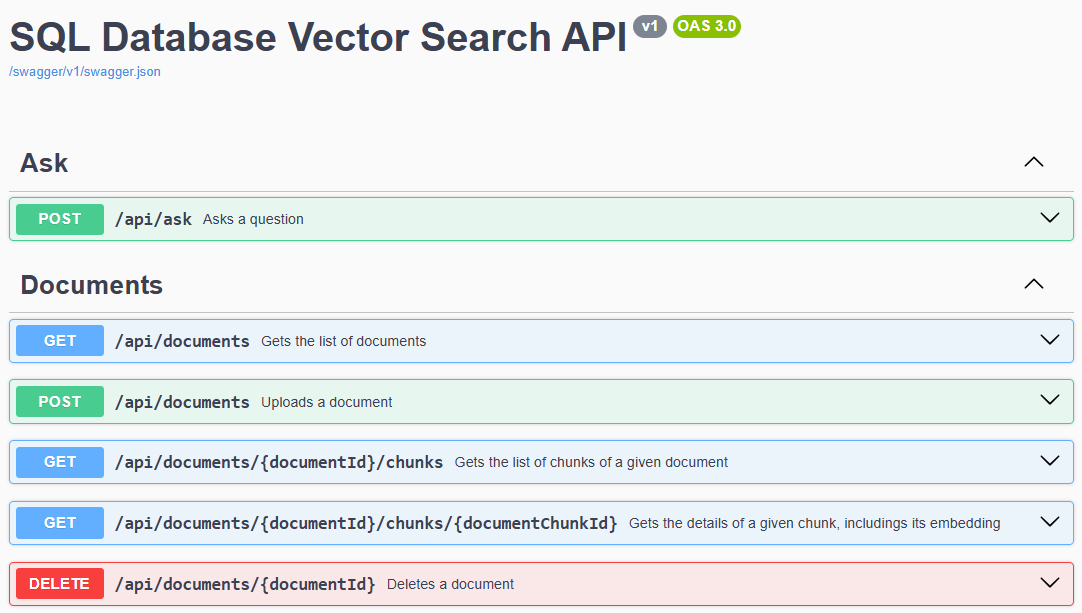
Task: Open the /swagger/v1/swagger.json link
Action: pos(85,72)
